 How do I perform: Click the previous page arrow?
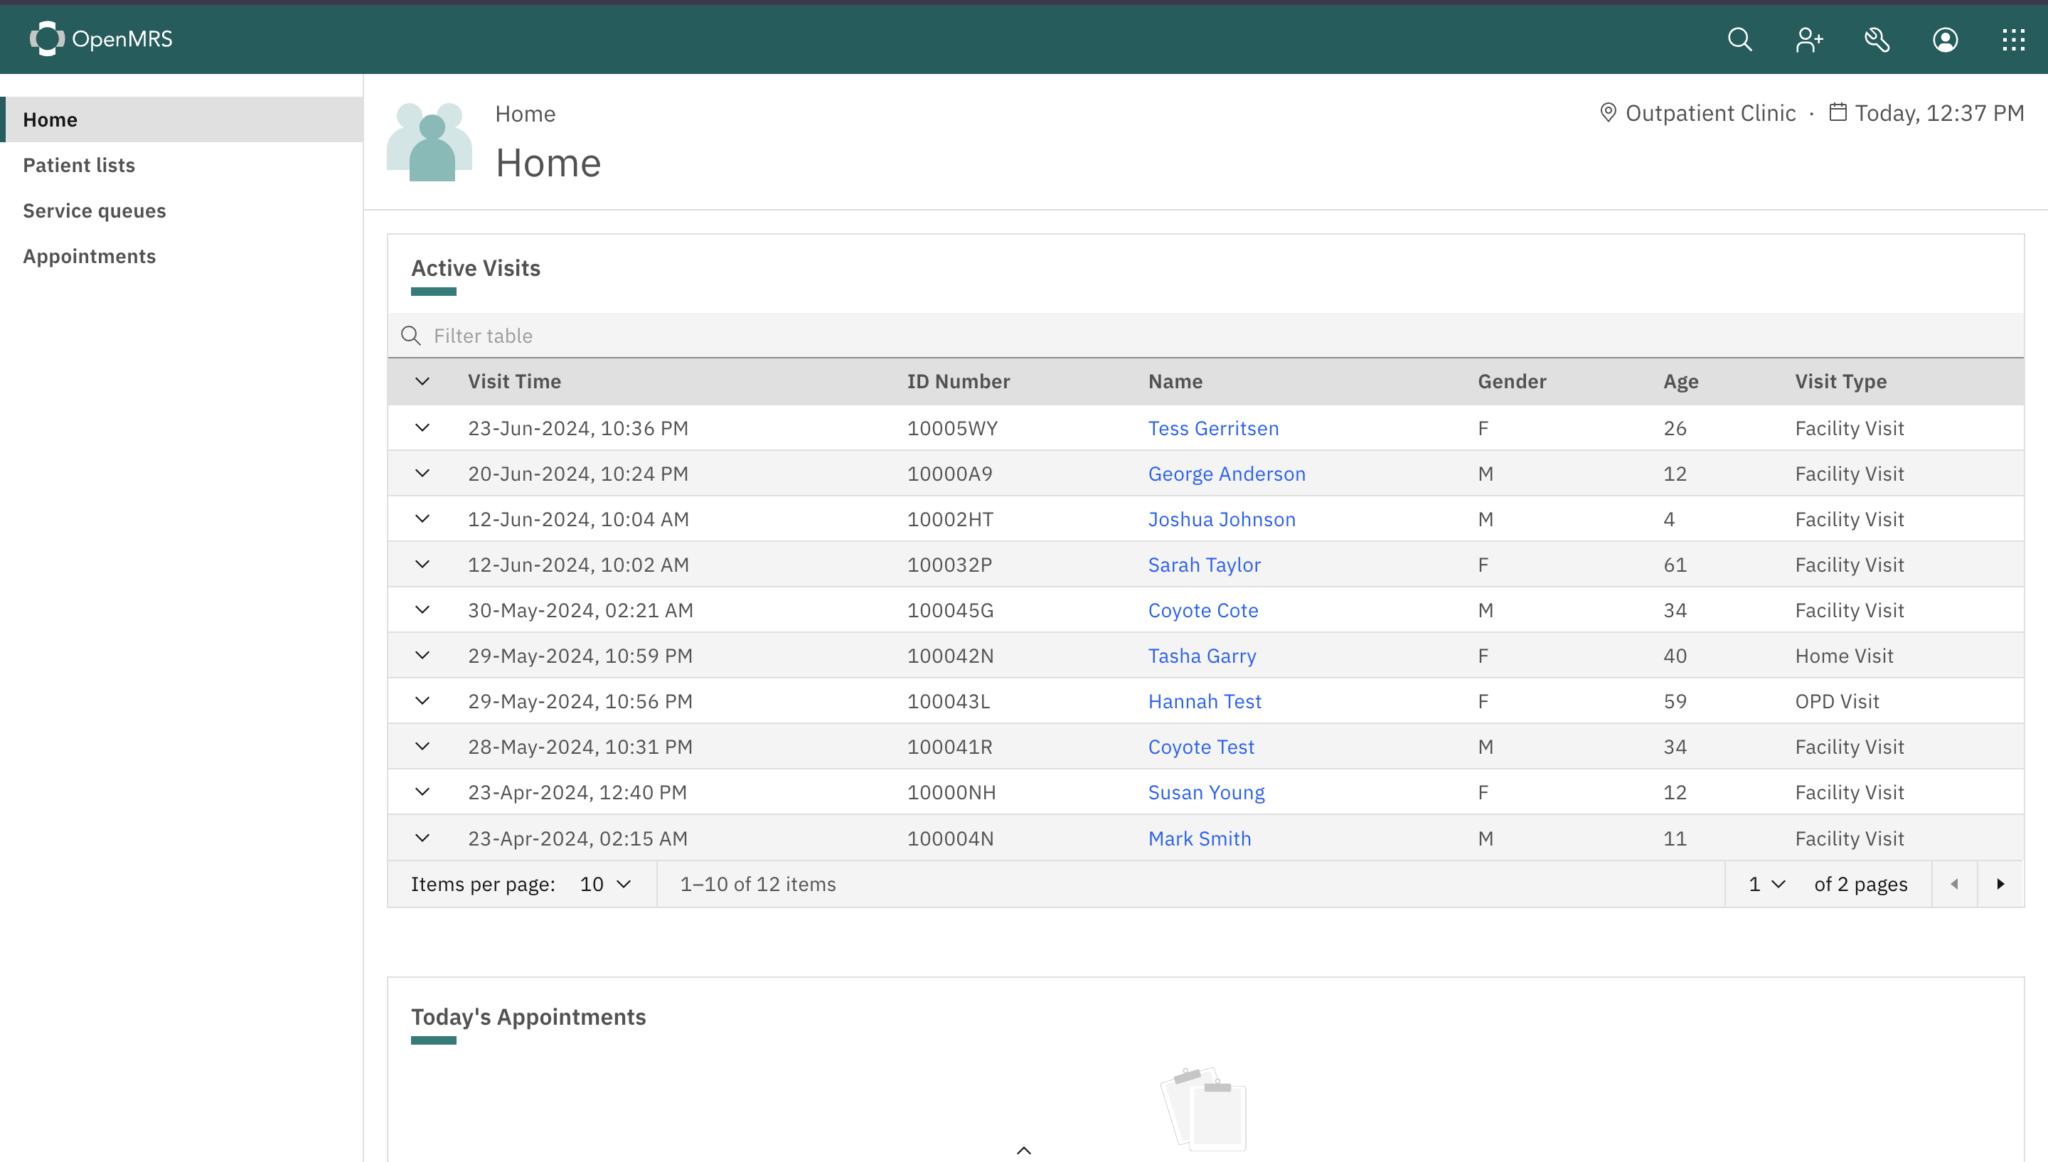(1954, 884)
